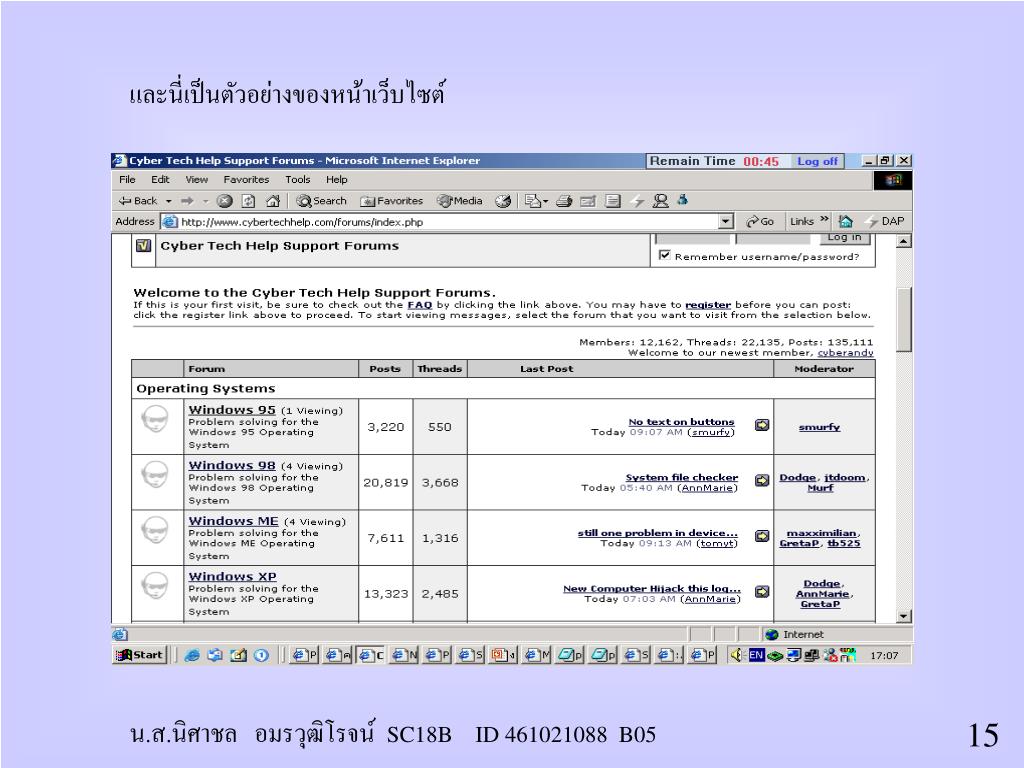The image size is (1024, 768).
Task: Click the PowerPoint taskbar button
Action: [x=504, y=655]
